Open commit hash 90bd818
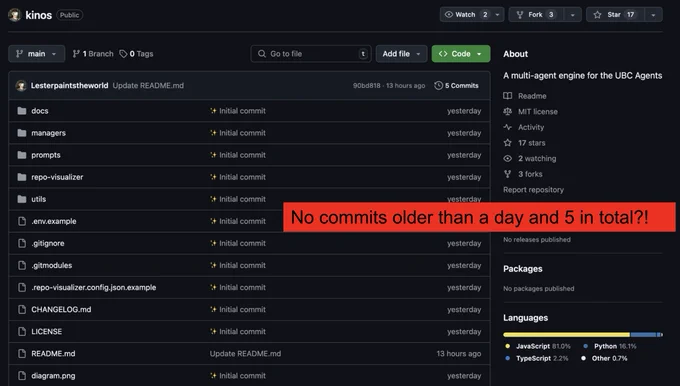This screenshot has height=386, width=680. (x=366, y=85)
